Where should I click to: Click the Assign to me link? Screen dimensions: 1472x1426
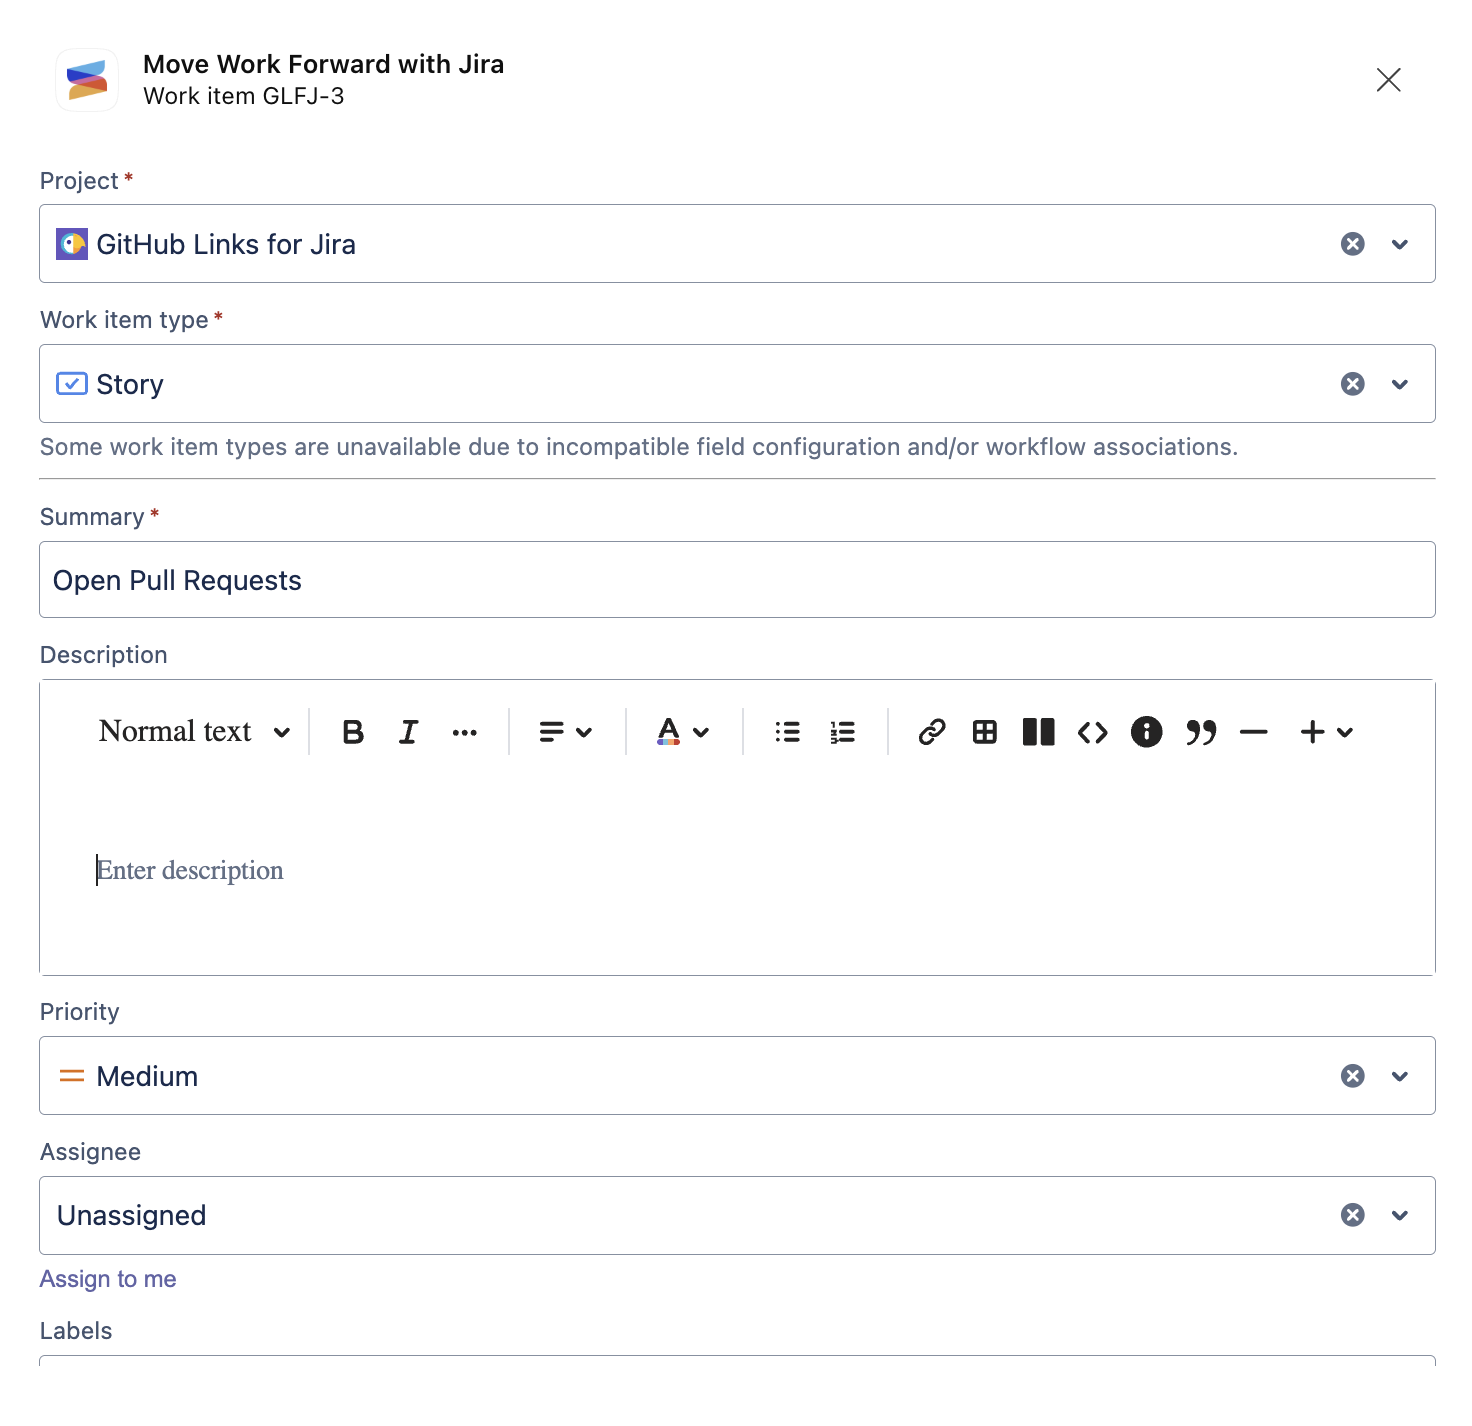[108, 1279]
